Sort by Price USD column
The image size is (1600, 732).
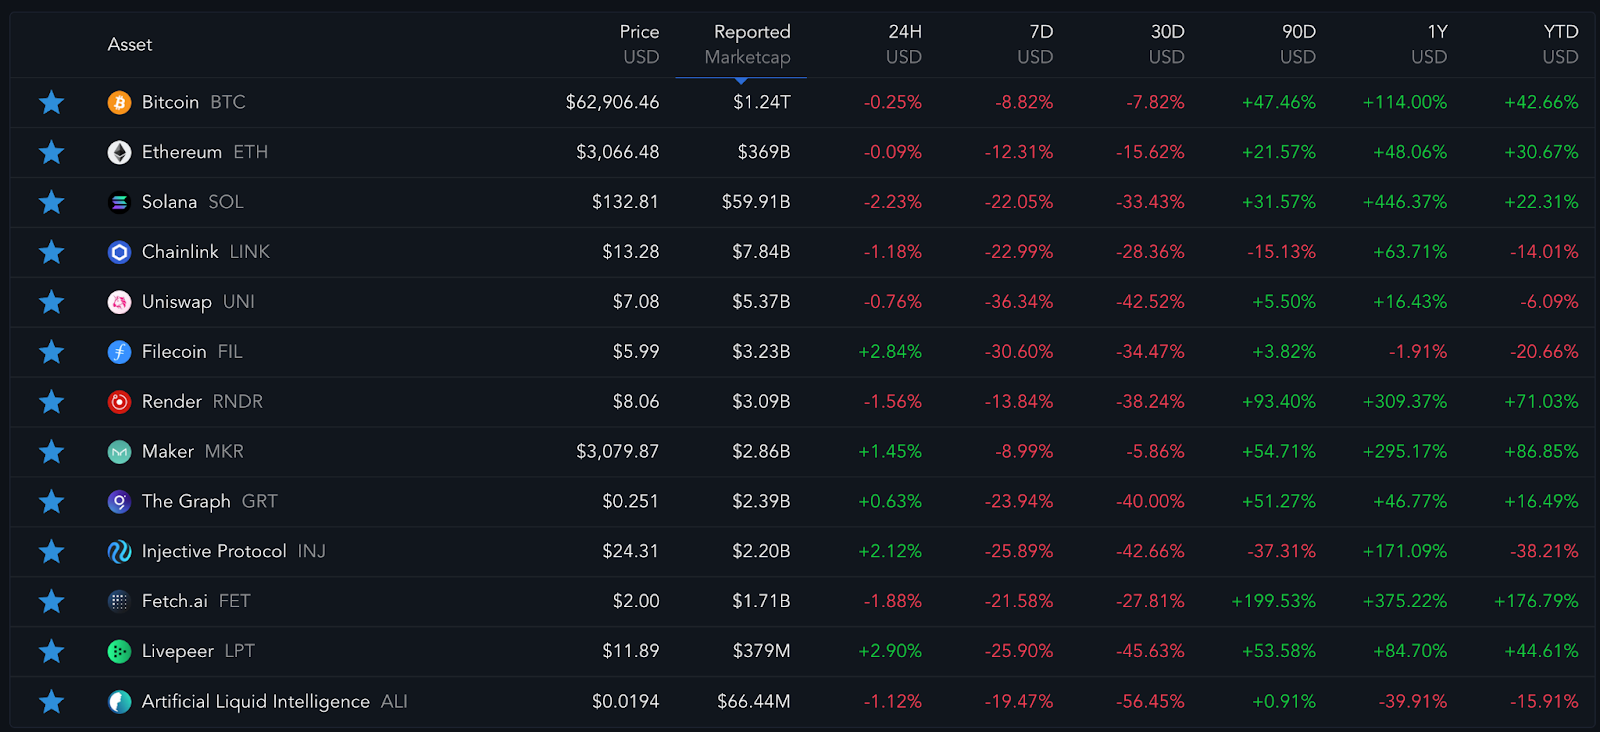640,44
